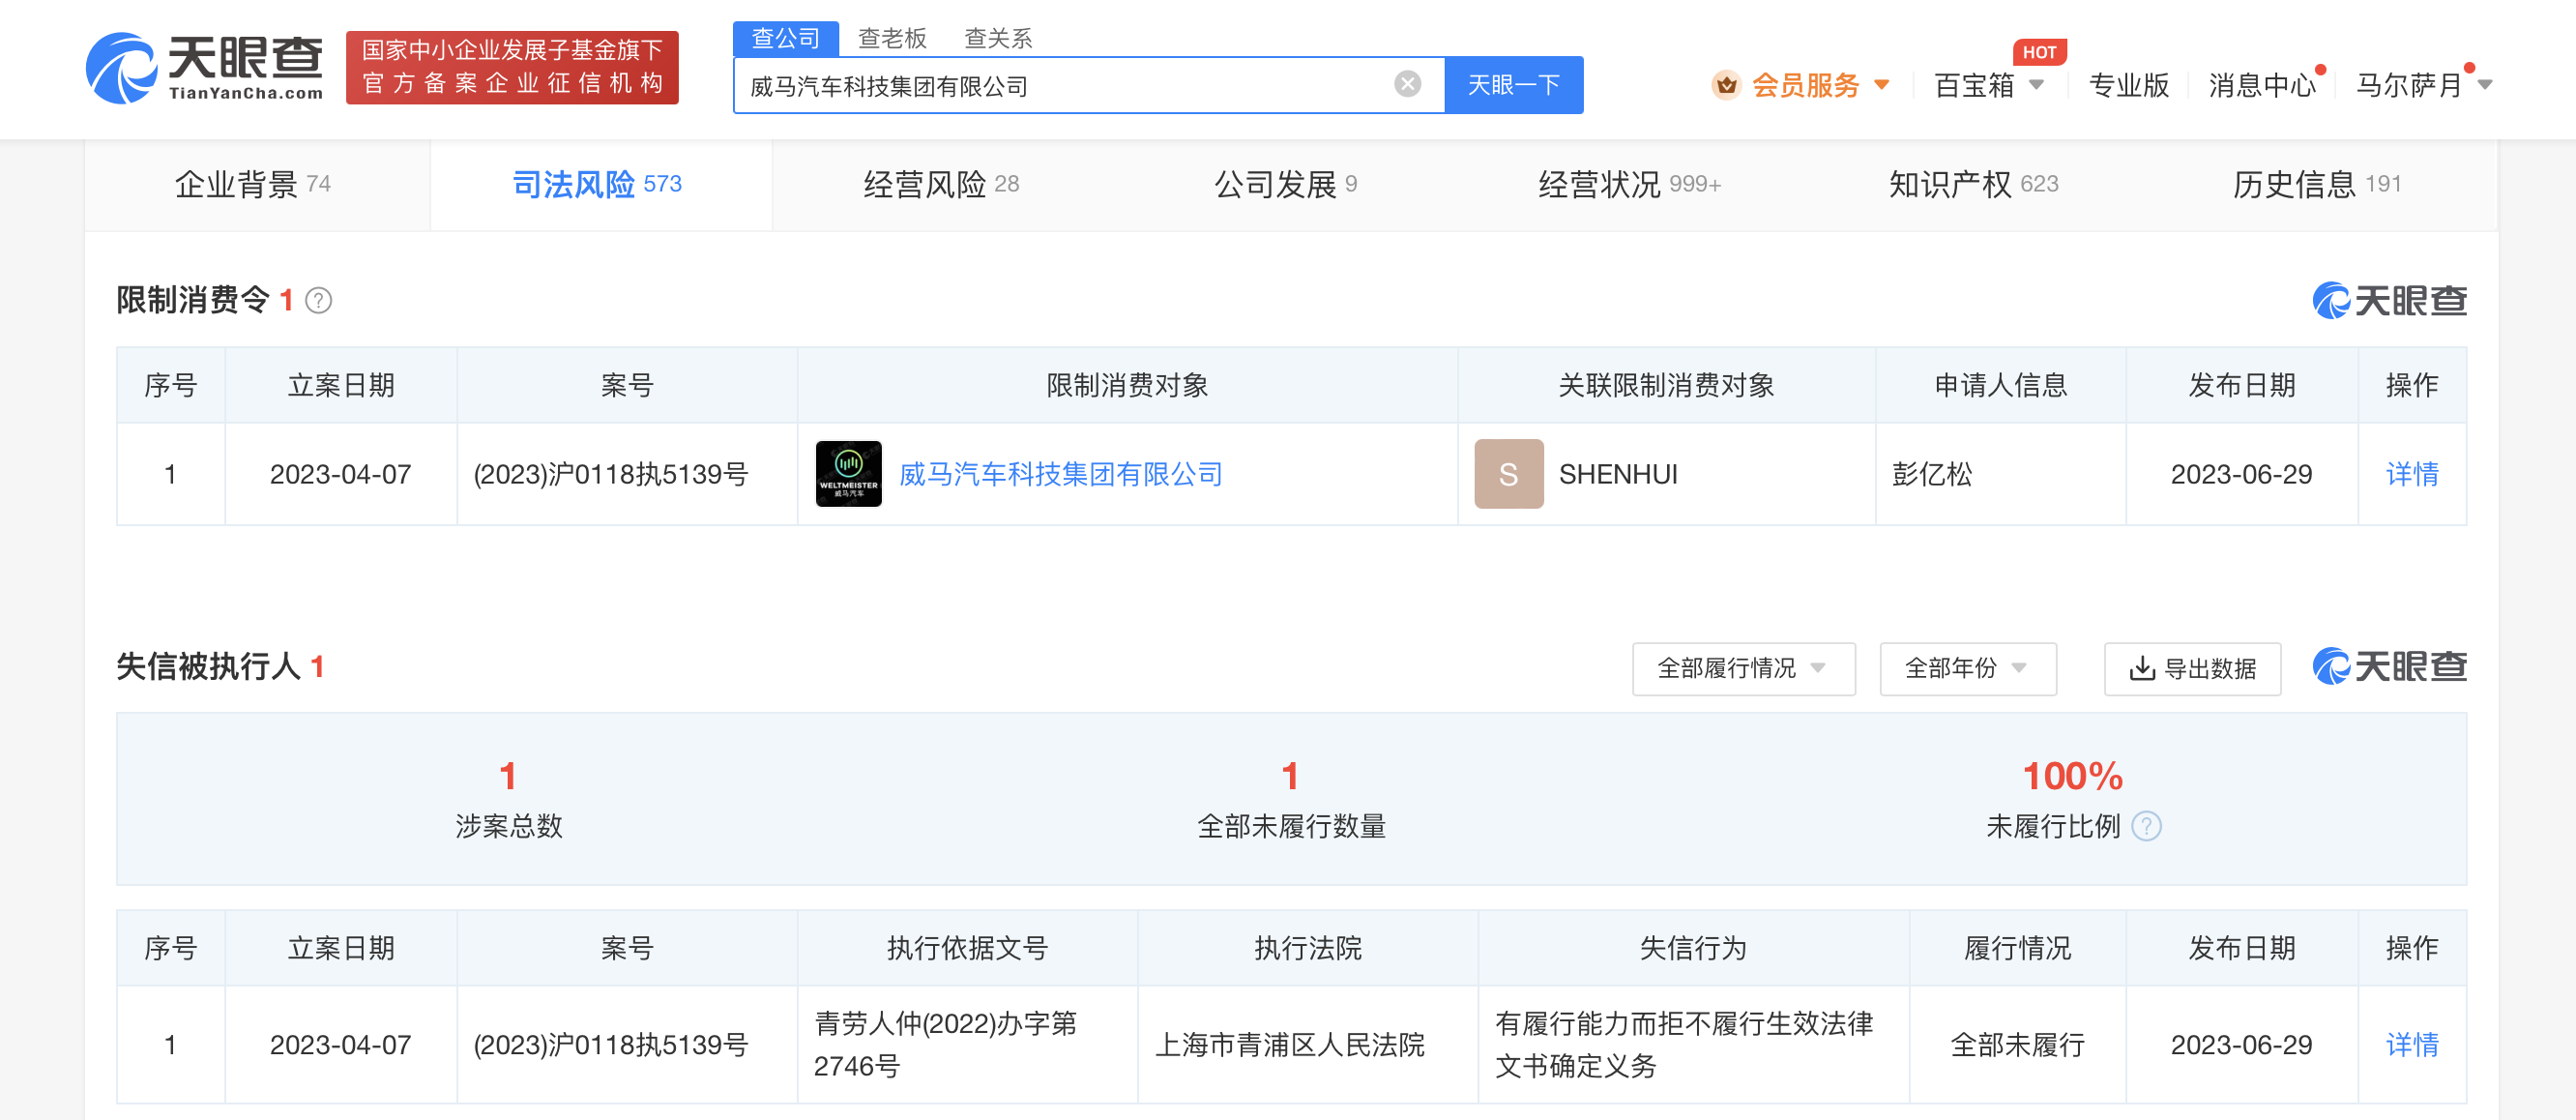Click the 天眼一下 search button
Screen dimensions: 2576x1120
pyautogui.click(x=1513, y=85)
